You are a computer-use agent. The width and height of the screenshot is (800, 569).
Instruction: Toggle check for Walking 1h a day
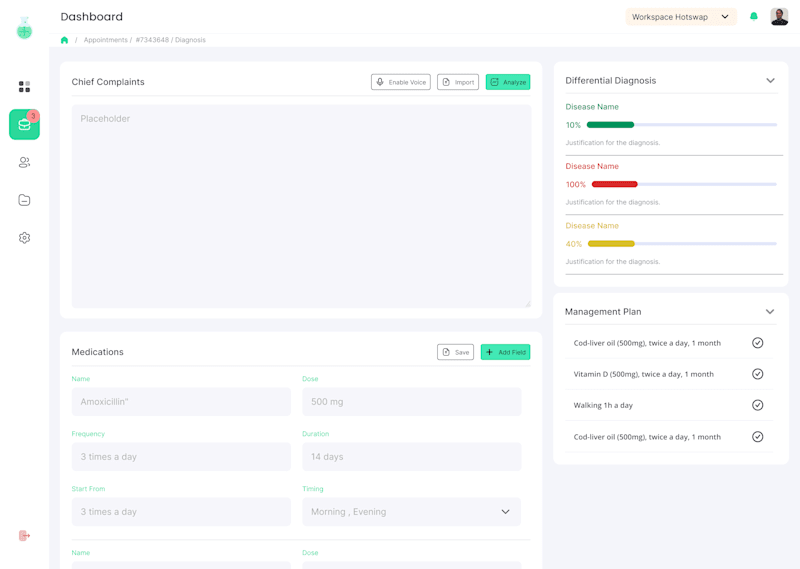758,405
